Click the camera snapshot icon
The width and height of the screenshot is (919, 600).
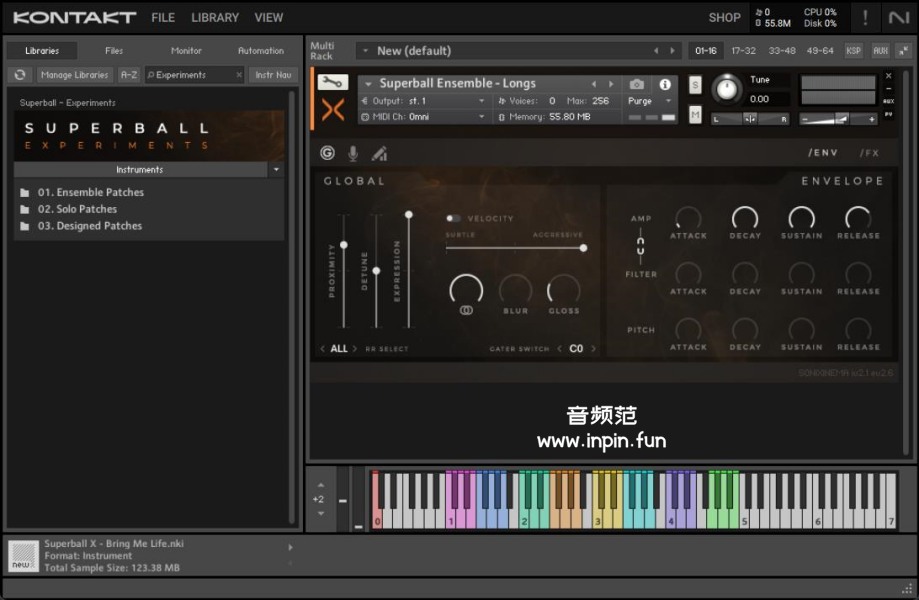click(637, 84)
